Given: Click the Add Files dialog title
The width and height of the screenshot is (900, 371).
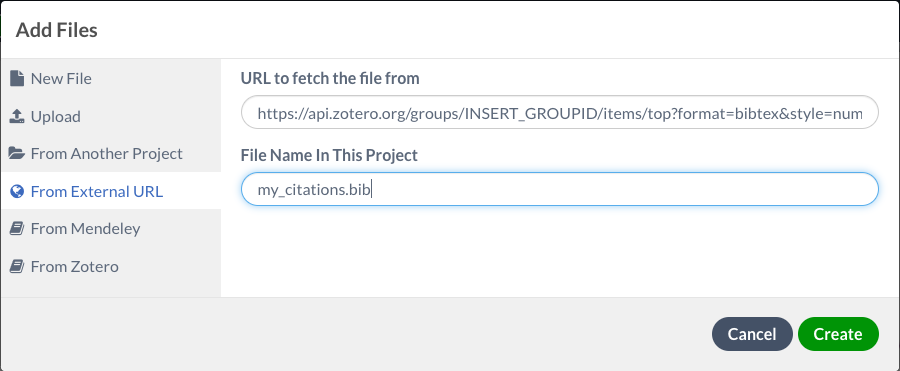Looking at the screenshot, I should click(x=56, y=30).
